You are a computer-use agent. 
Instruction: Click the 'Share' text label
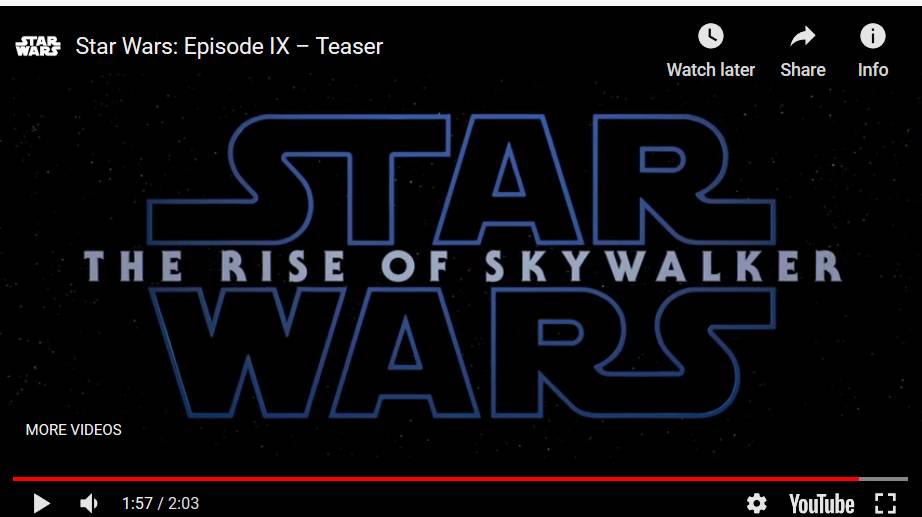pos(803,70)
